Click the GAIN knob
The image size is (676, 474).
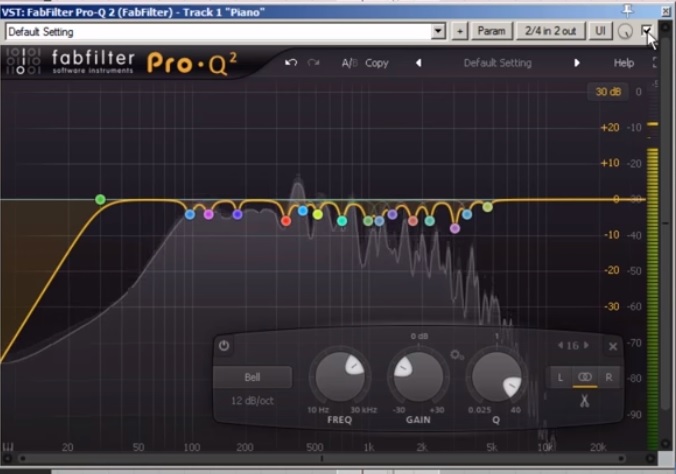[x=418, y=377]
